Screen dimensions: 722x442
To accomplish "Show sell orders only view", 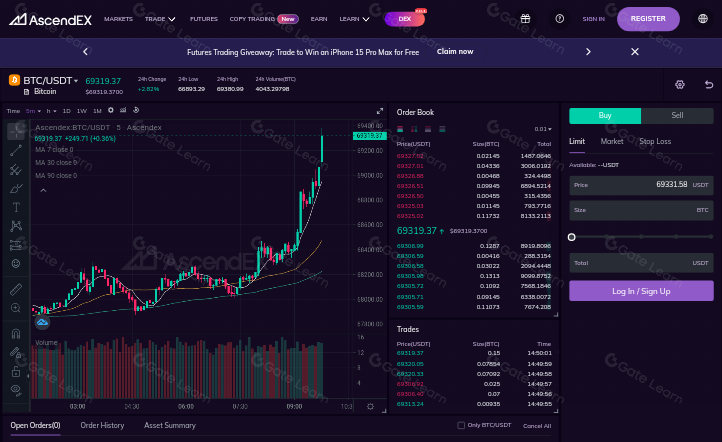I will tap(428, 129).
